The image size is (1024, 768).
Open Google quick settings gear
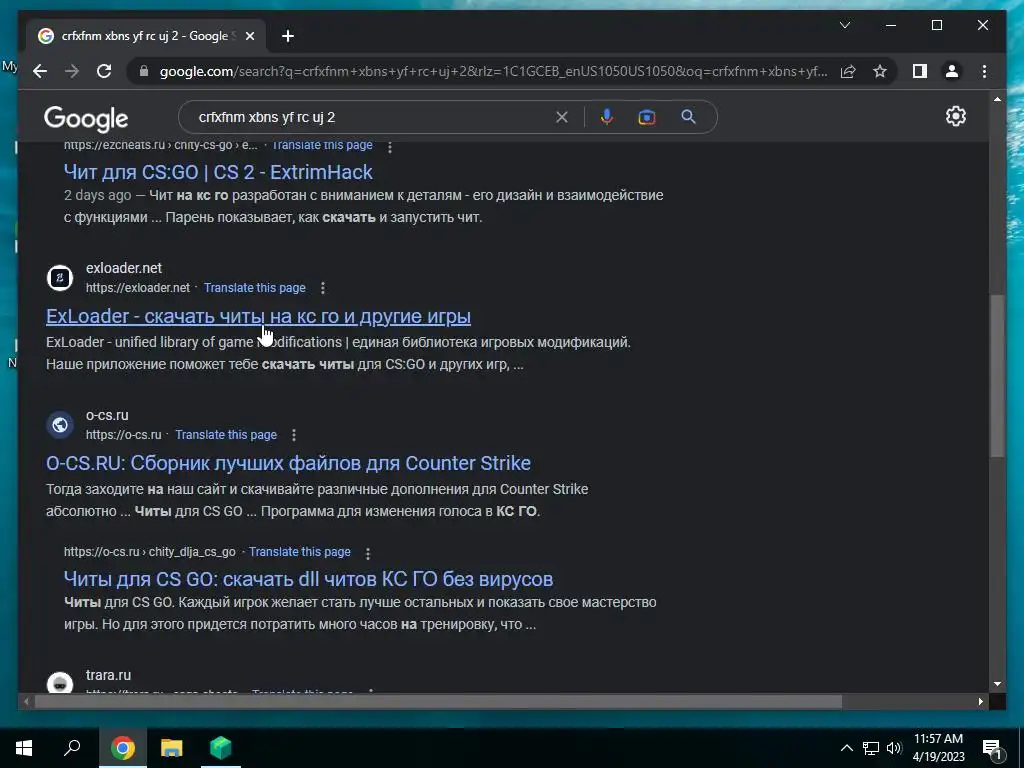pos(955,116)
